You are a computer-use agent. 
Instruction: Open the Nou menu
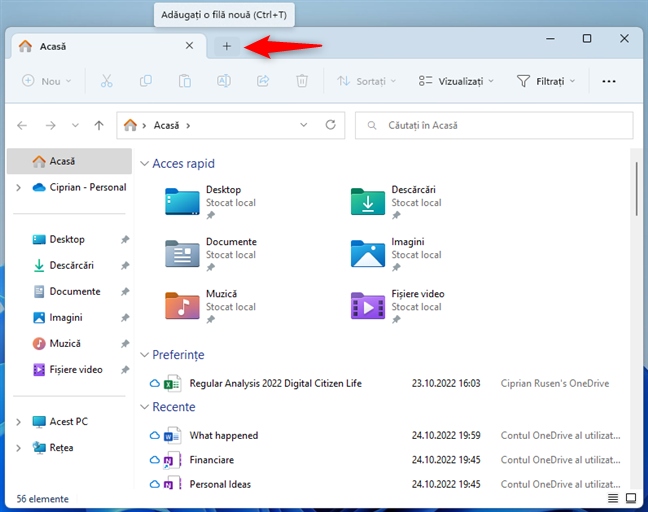(x=46, y=81)
